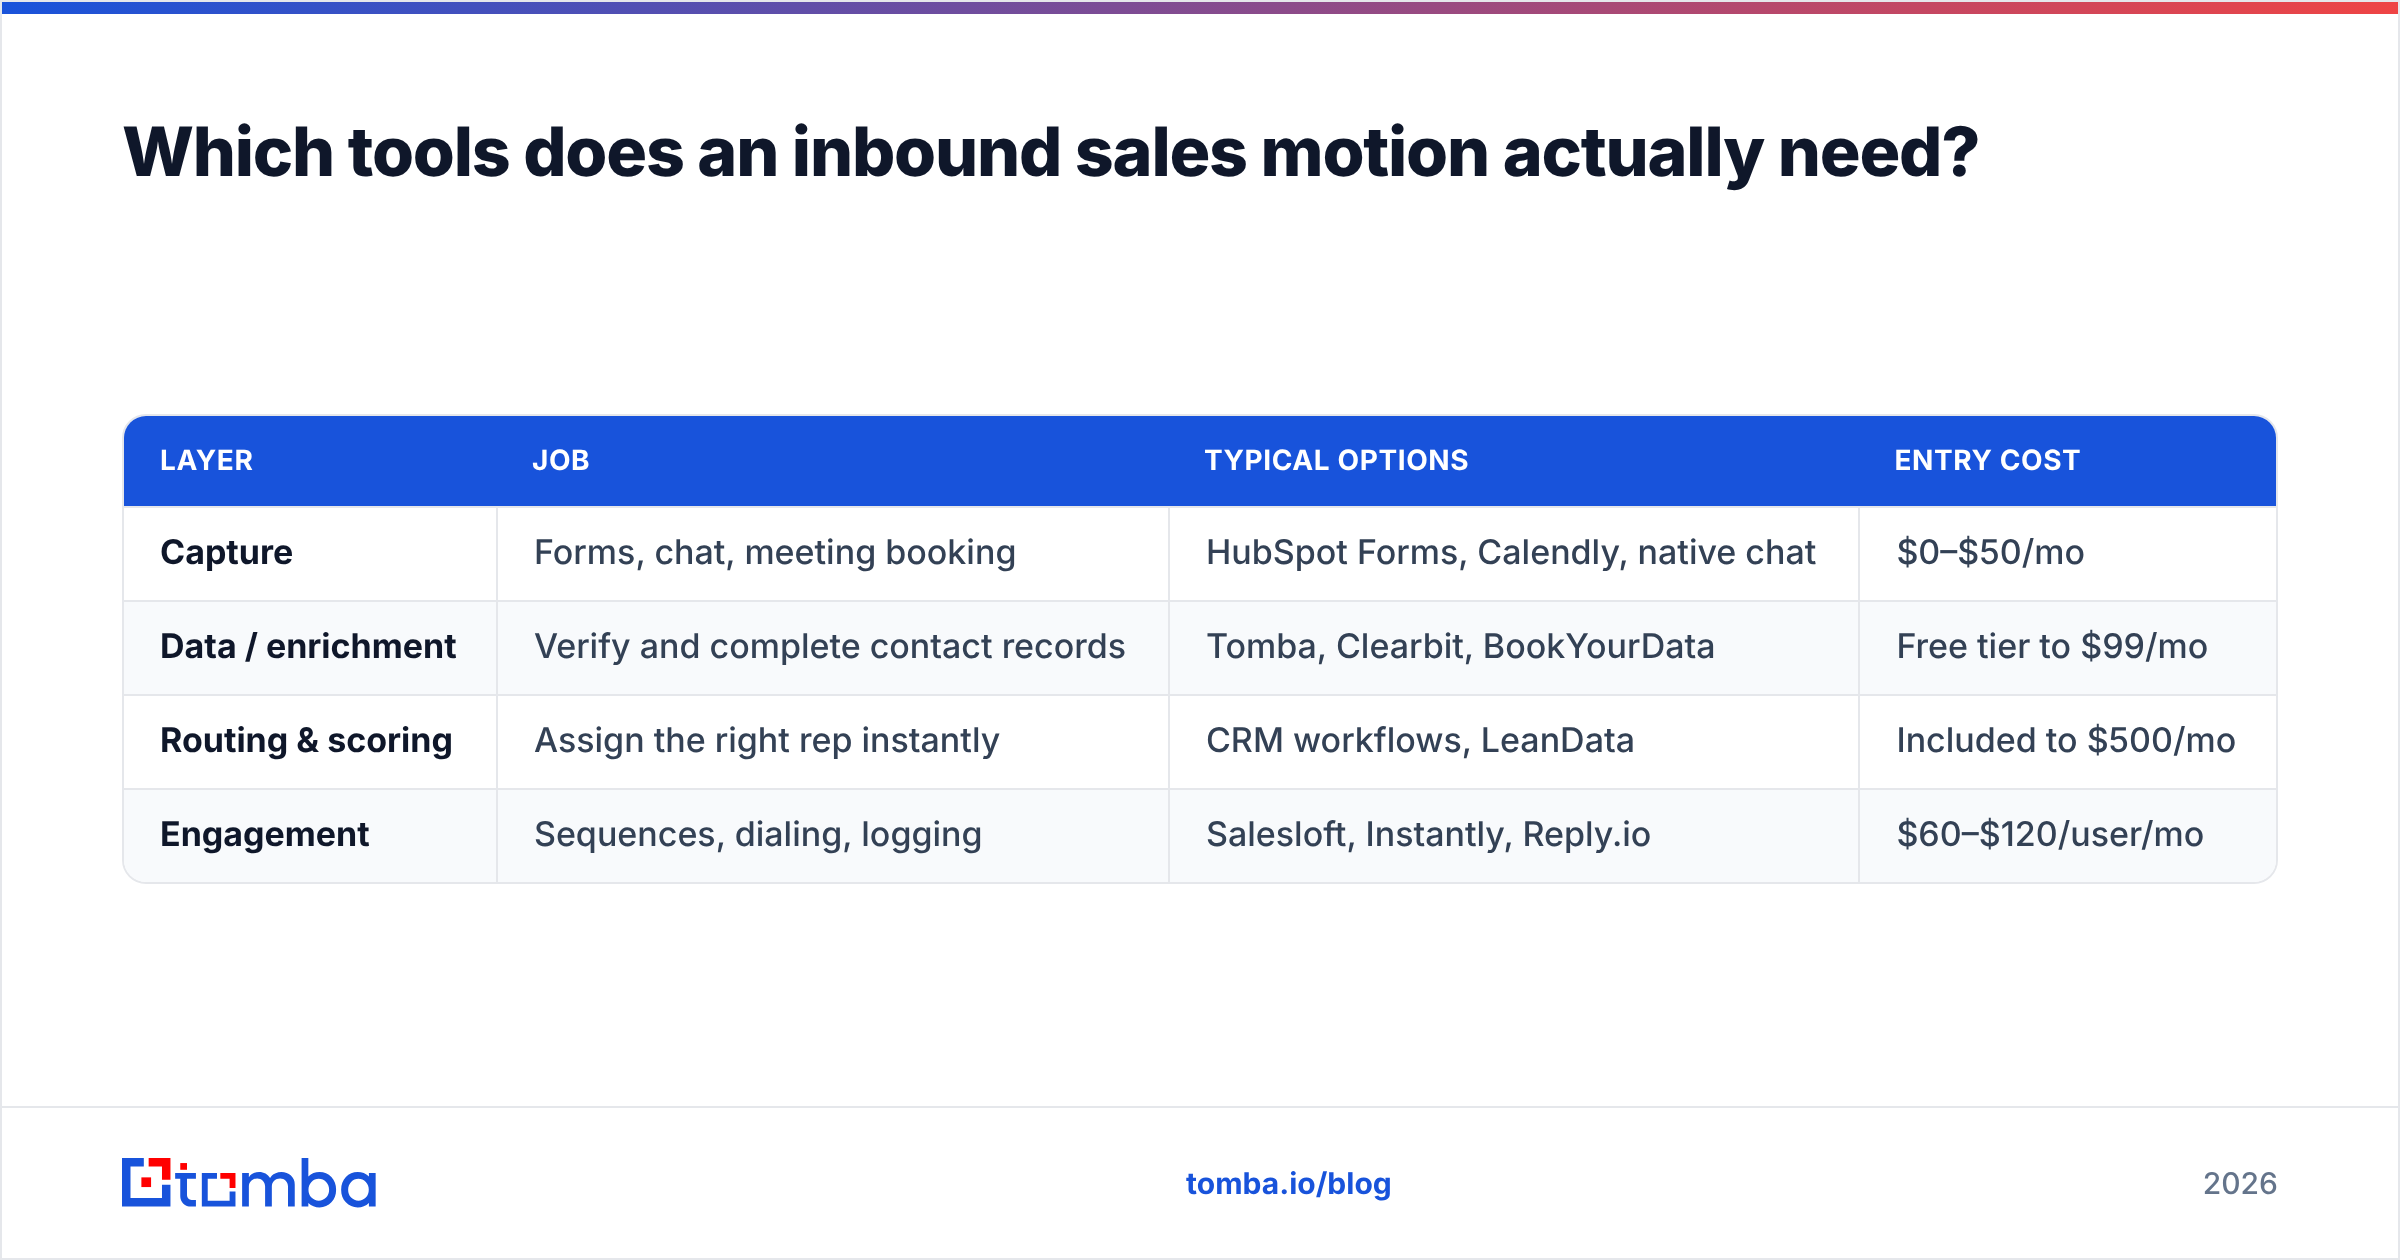Click the 'Forms, chat, meeting booking' cell

[775, 552]
